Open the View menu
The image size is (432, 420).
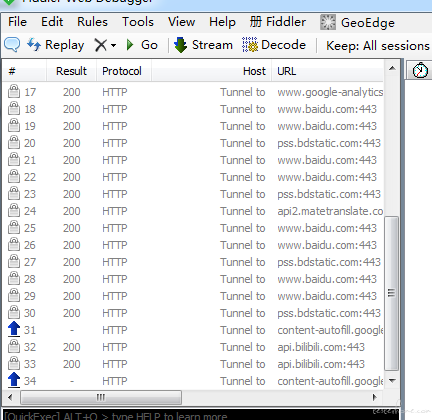pos(182,22)
